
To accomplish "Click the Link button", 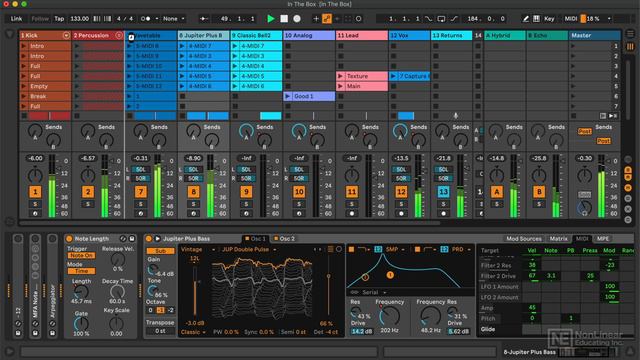I will click(x=16, y=19).
